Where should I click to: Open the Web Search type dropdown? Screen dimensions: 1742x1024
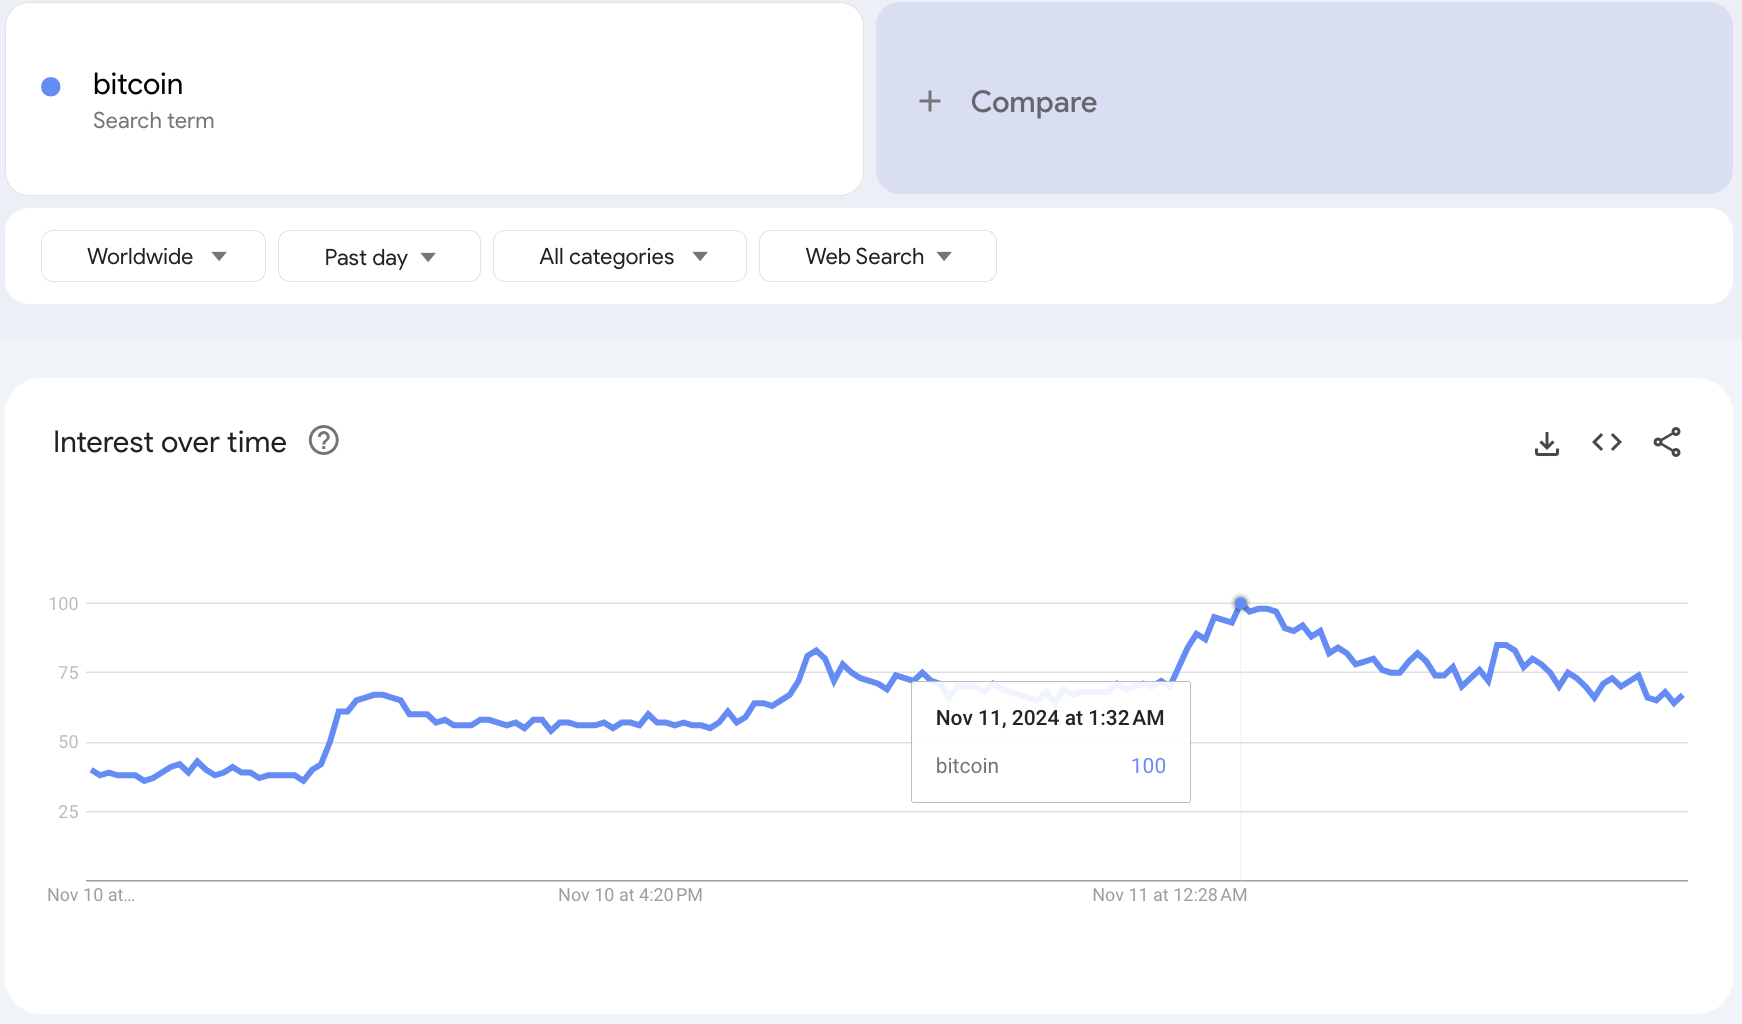click(877, 257)
